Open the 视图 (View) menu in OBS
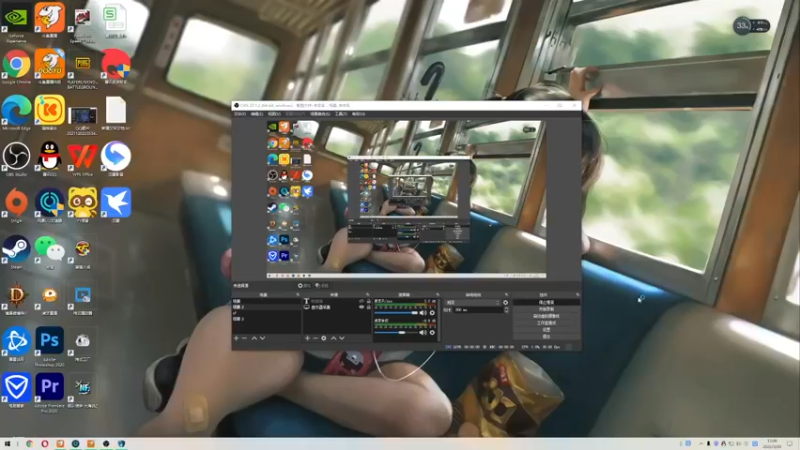 [x=274, y=114]
